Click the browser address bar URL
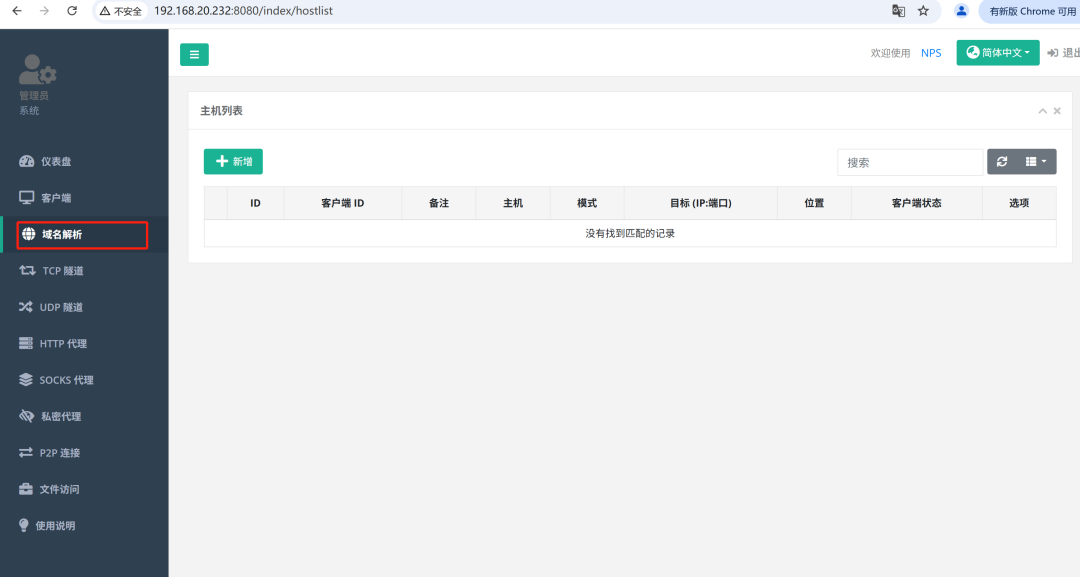Image resolution: width=1080 pixels, height=577 pixels. (x=243, y=11)
